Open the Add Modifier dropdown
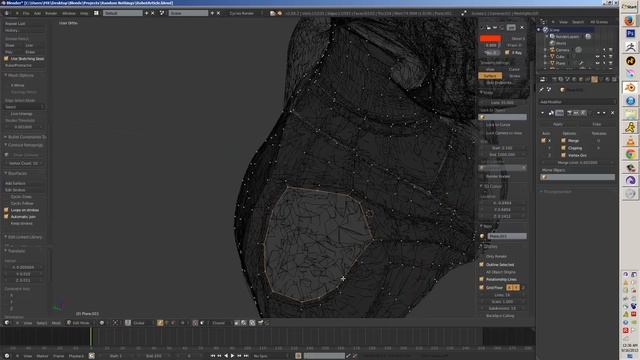The height and width of the screenshot is (360, 640). [578, 102]
